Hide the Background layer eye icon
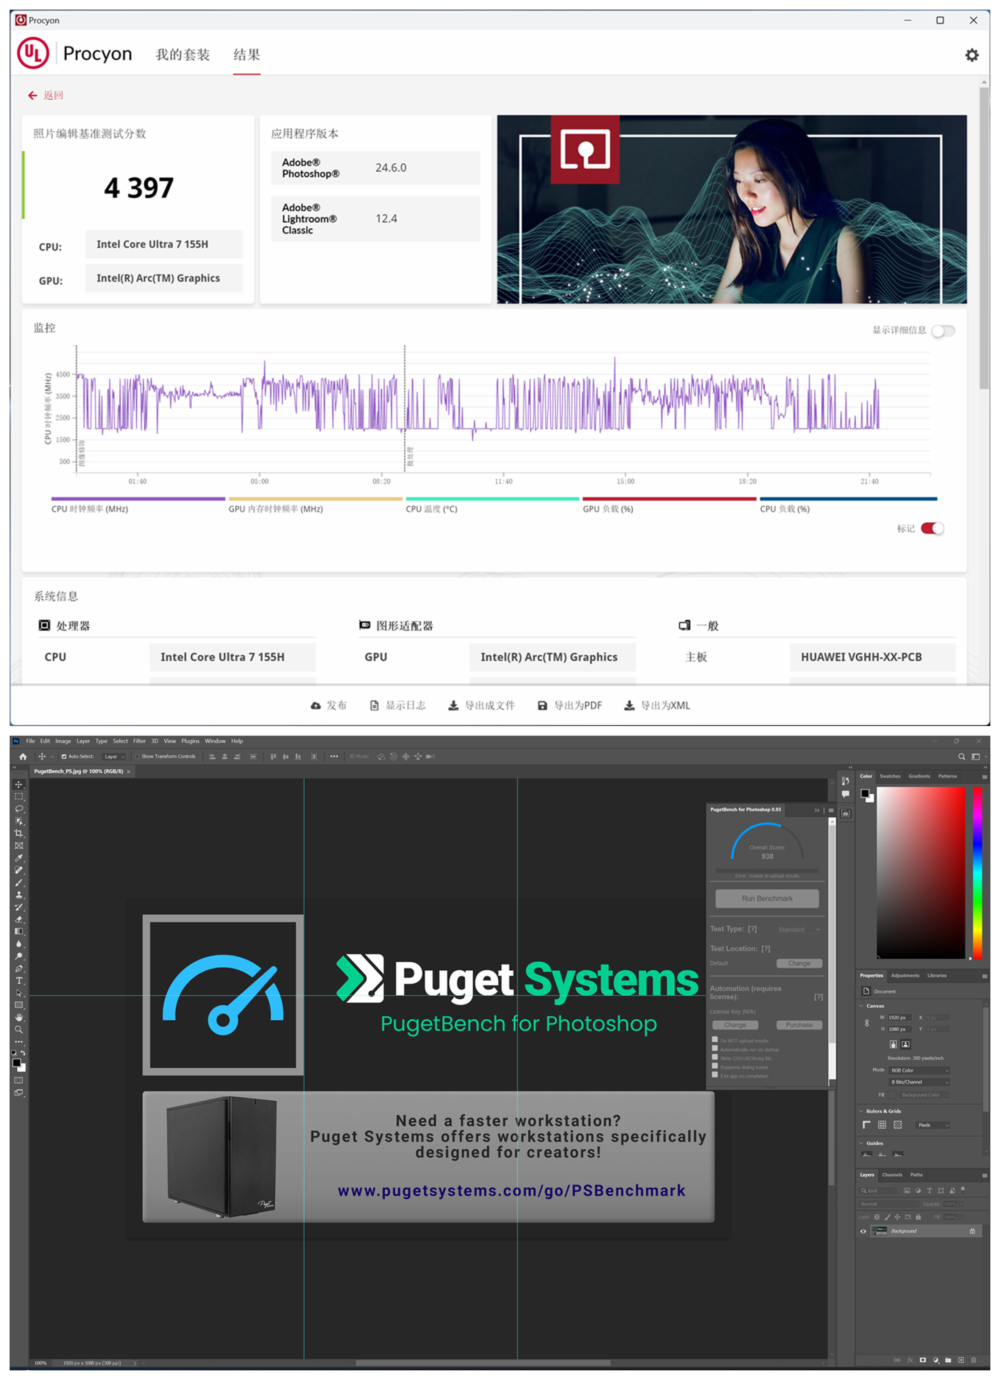 (x=863, y=1231)
